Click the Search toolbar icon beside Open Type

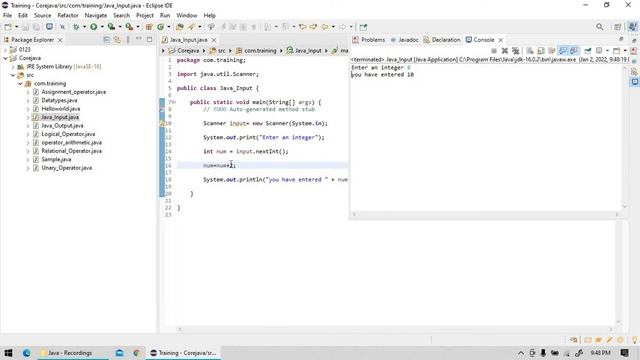click(x=191, y=27)
